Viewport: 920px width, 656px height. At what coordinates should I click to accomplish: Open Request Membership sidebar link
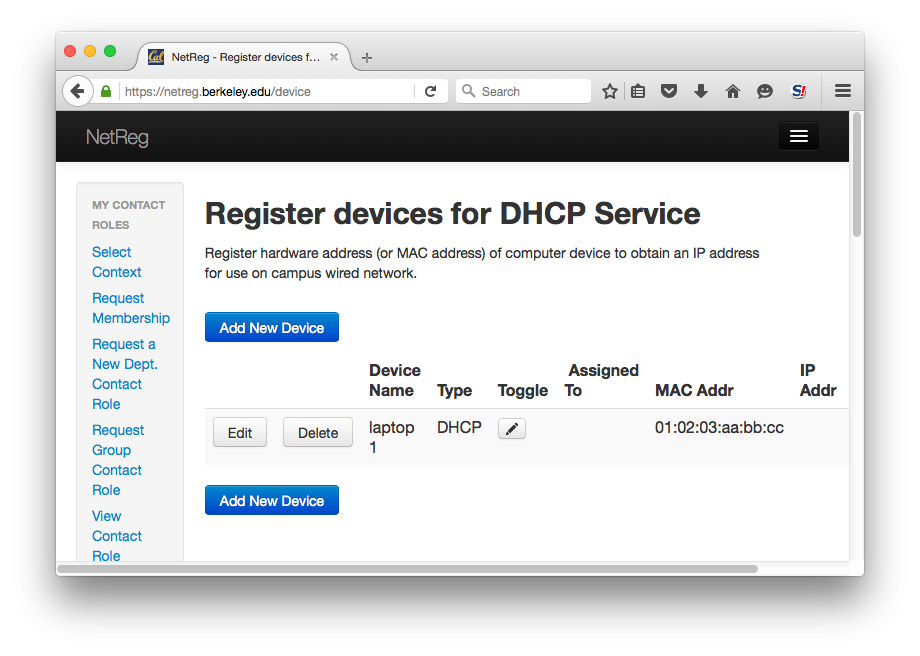point(131,308)
